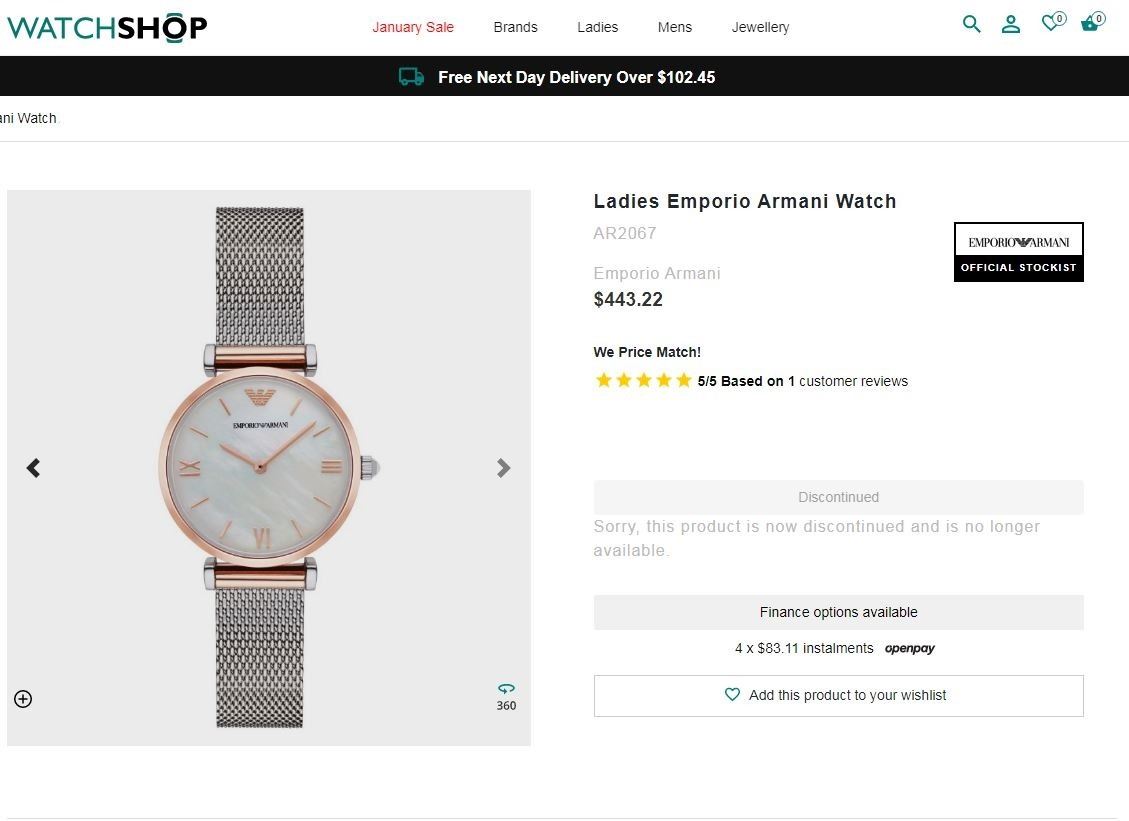
Task: Click the delivery truck icon
Action: tap(411, 77)
